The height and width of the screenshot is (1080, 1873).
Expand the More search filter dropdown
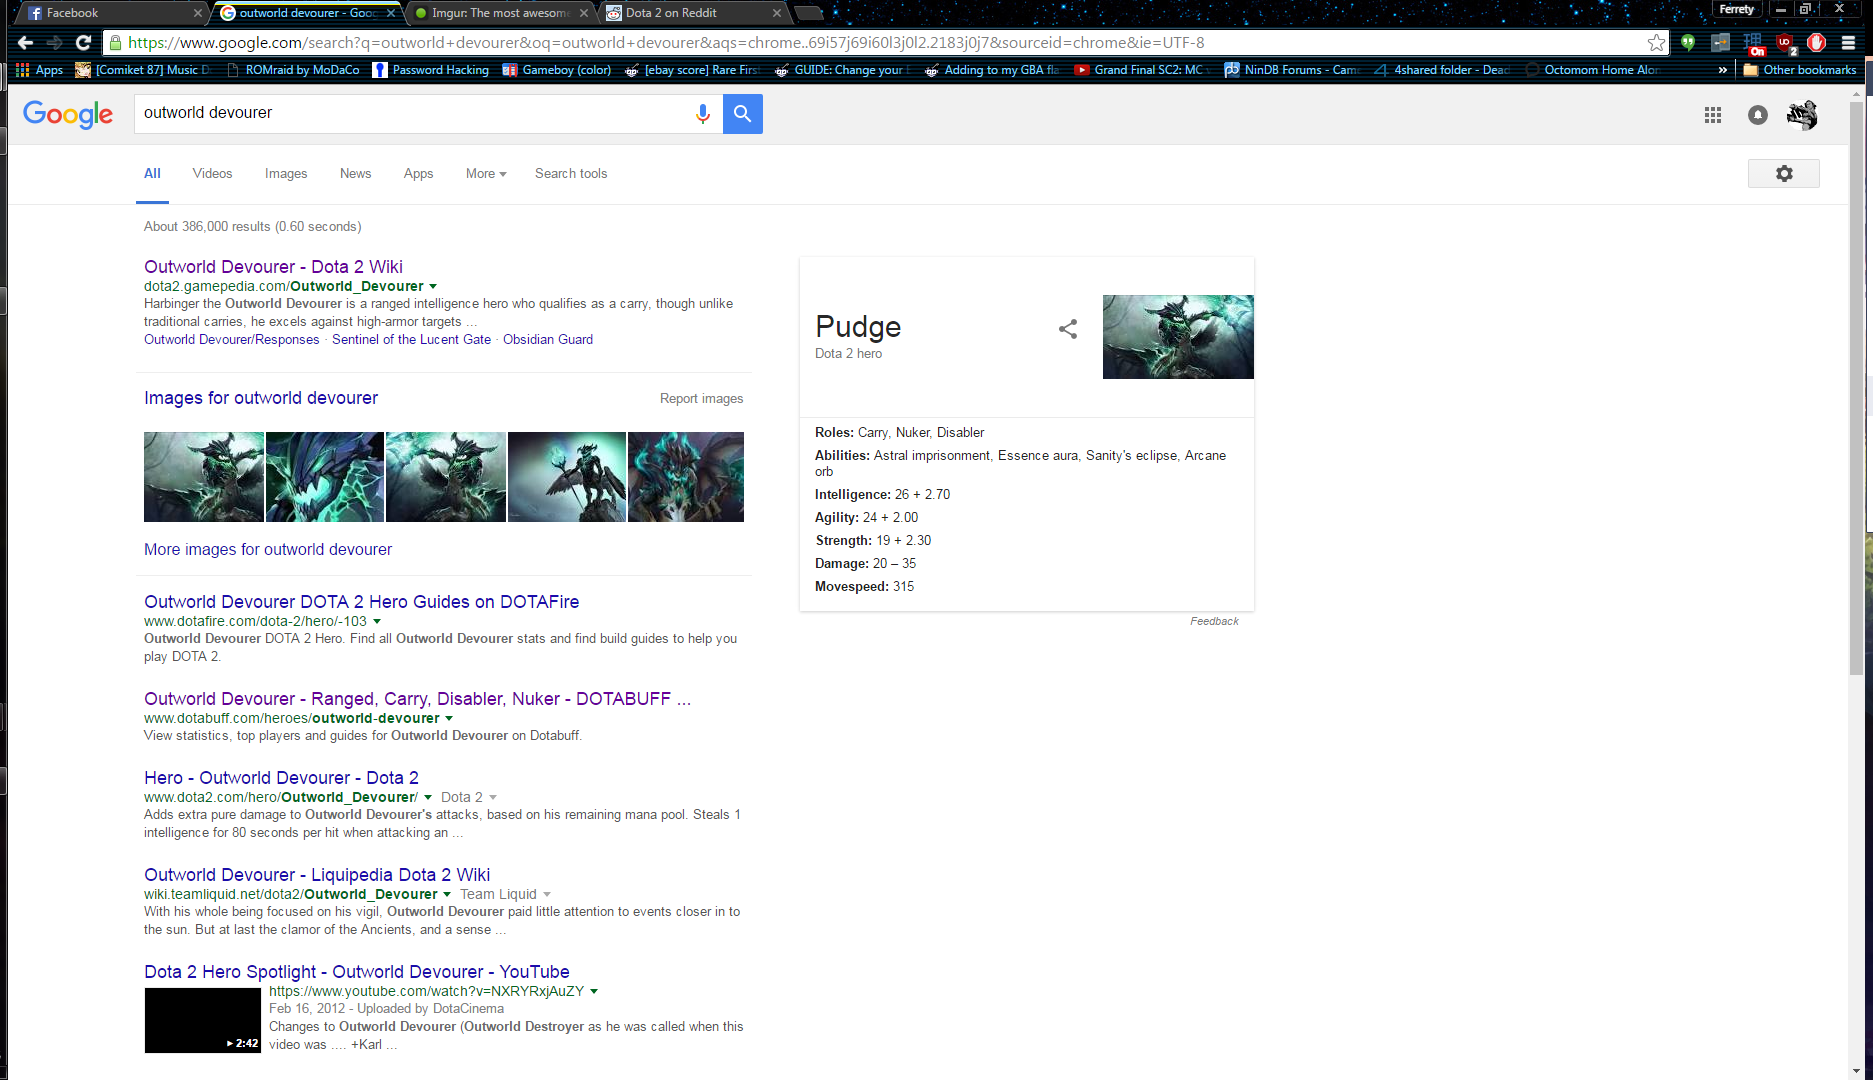point(485,174)
